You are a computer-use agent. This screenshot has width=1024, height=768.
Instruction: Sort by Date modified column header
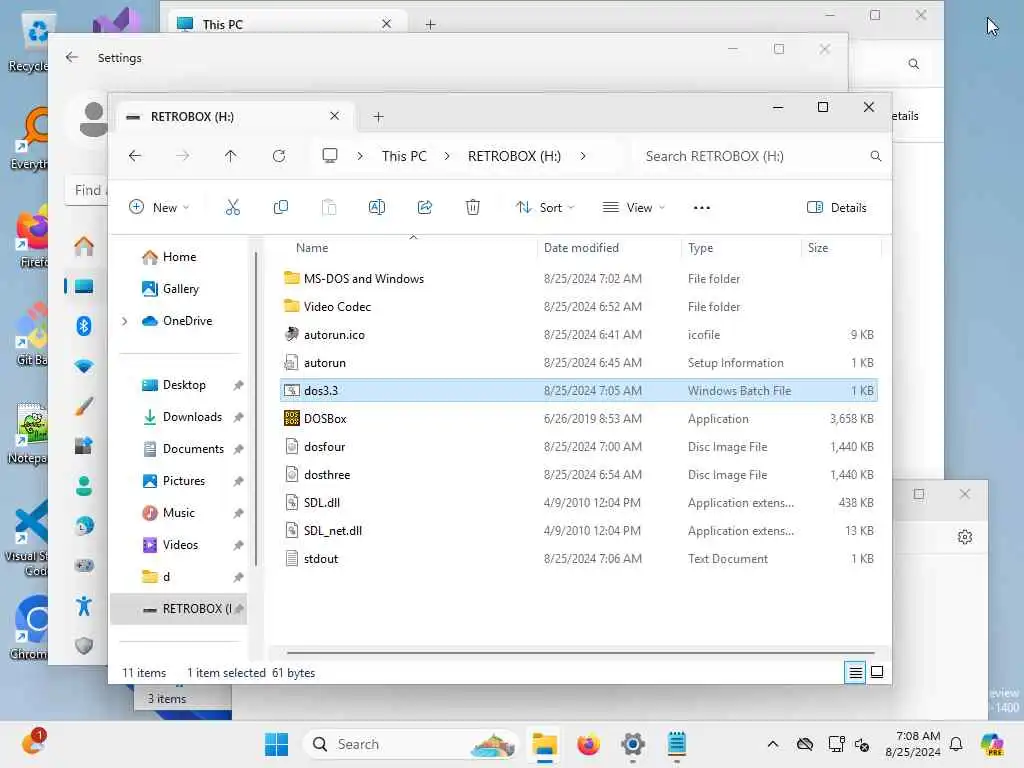tap(581, 248)
